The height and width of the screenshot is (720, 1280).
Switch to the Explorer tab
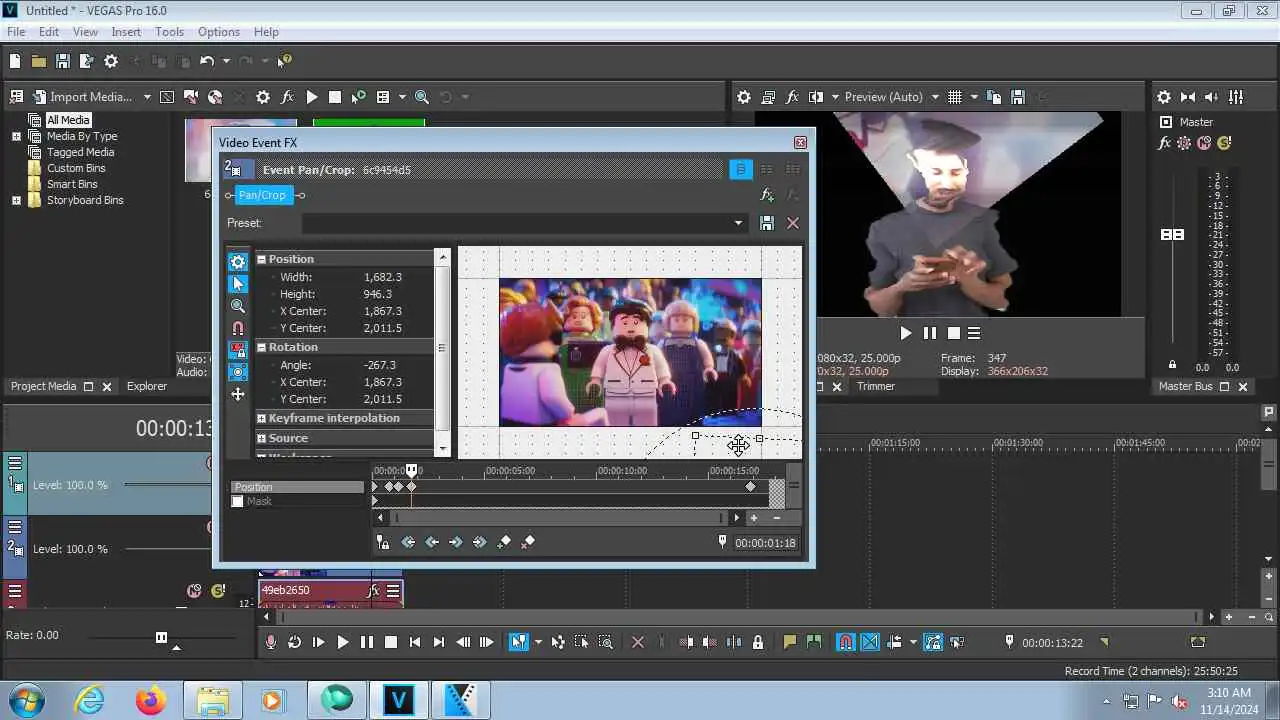[x=147, y=386]
